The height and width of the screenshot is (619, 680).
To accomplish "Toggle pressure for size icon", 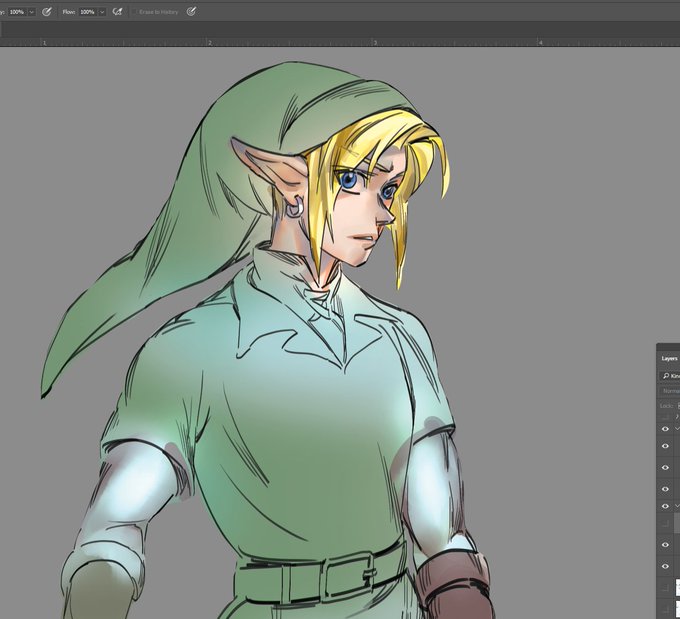I will [x=191, y=12].
